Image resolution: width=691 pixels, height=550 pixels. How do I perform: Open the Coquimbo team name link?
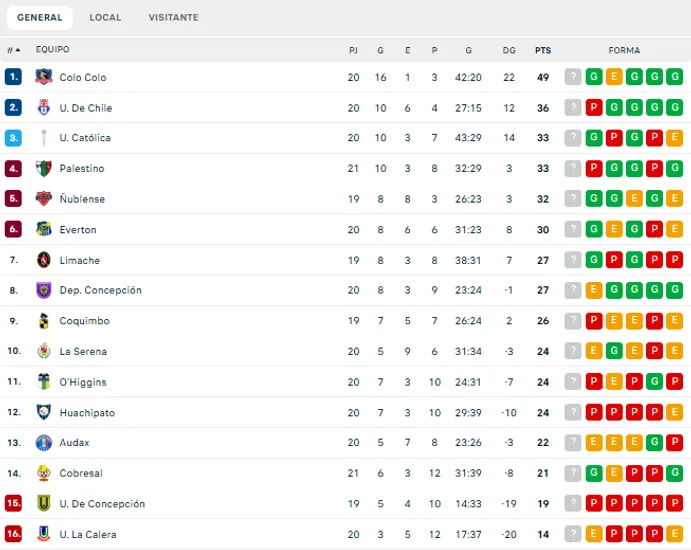click(85, 321)
